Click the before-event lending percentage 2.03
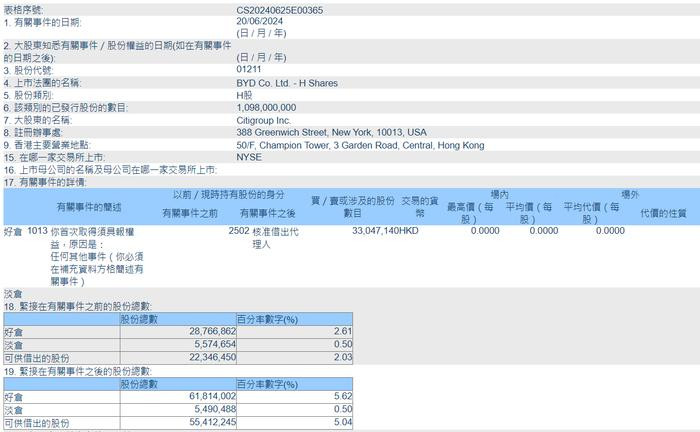 coord(343,357)
